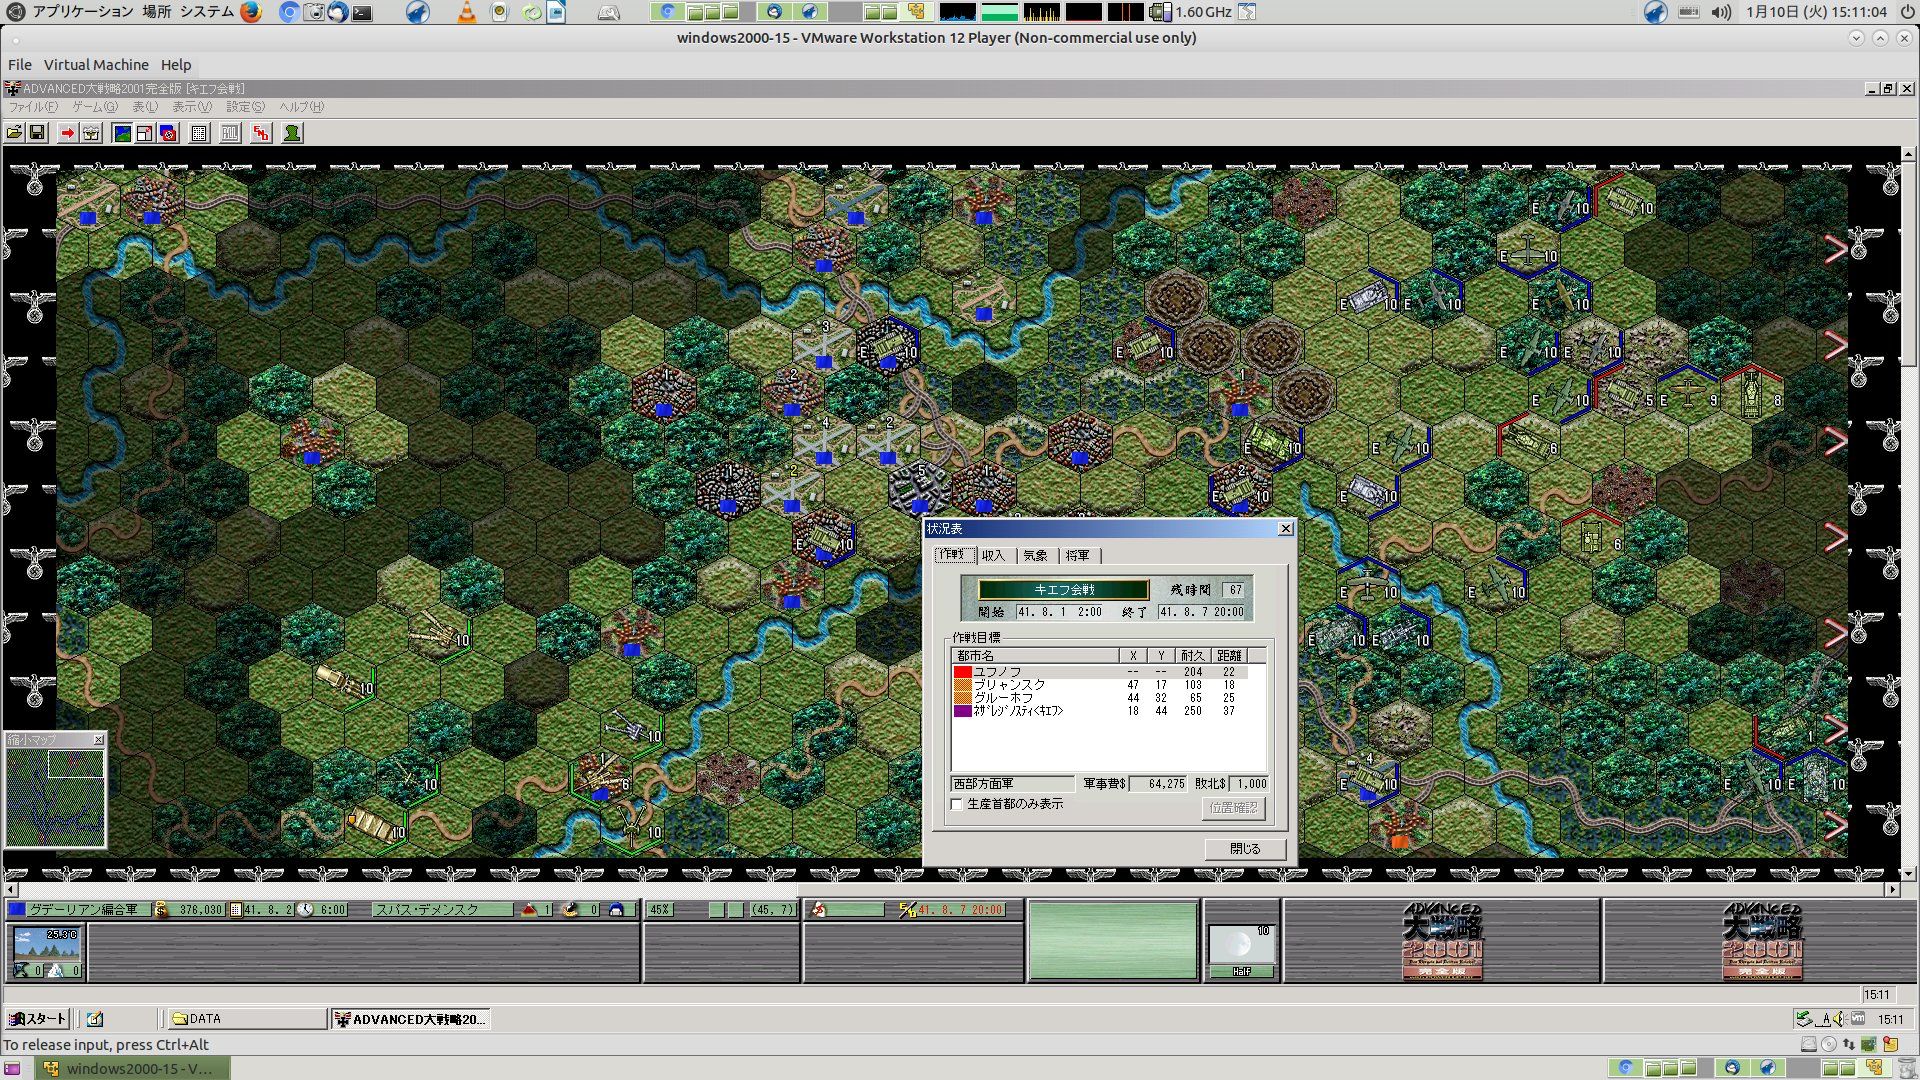This screenshot has height=1080, width=1920.
Task: Click the open file toolbar icon
Action: [15, 133]
